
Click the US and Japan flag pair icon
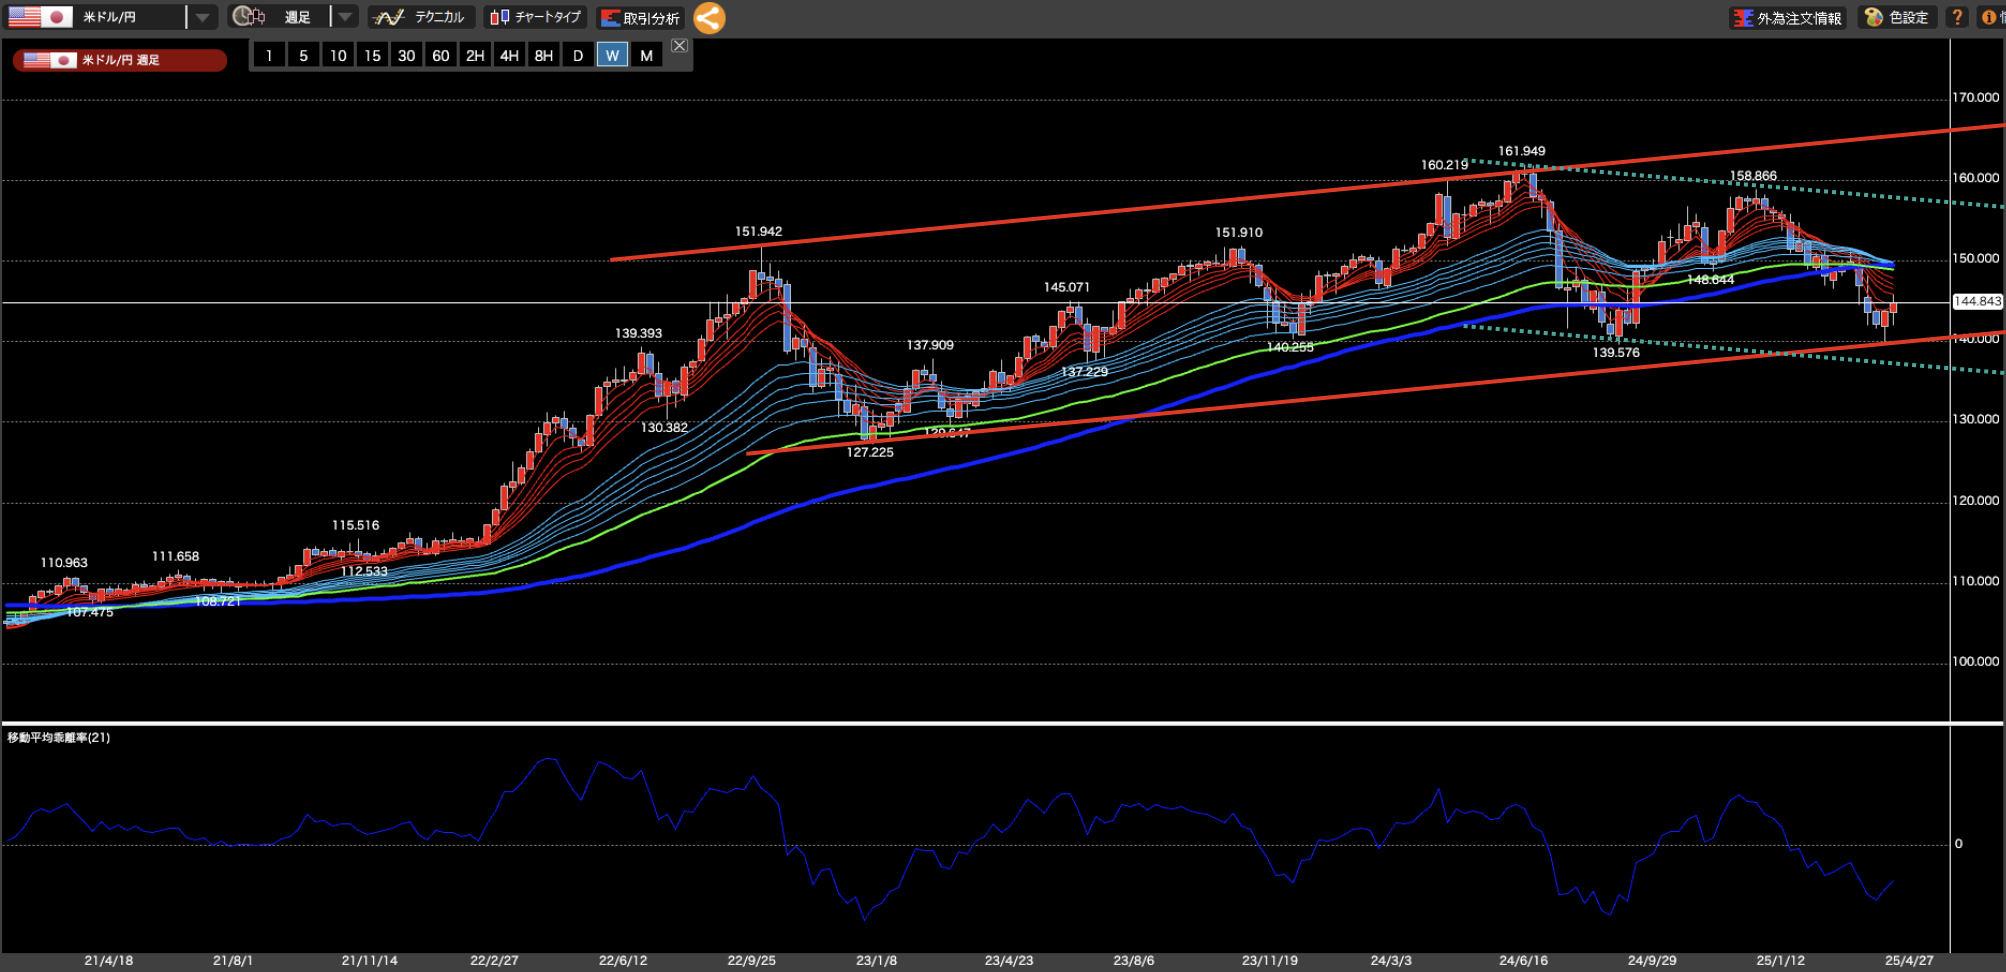pos(40,17)
